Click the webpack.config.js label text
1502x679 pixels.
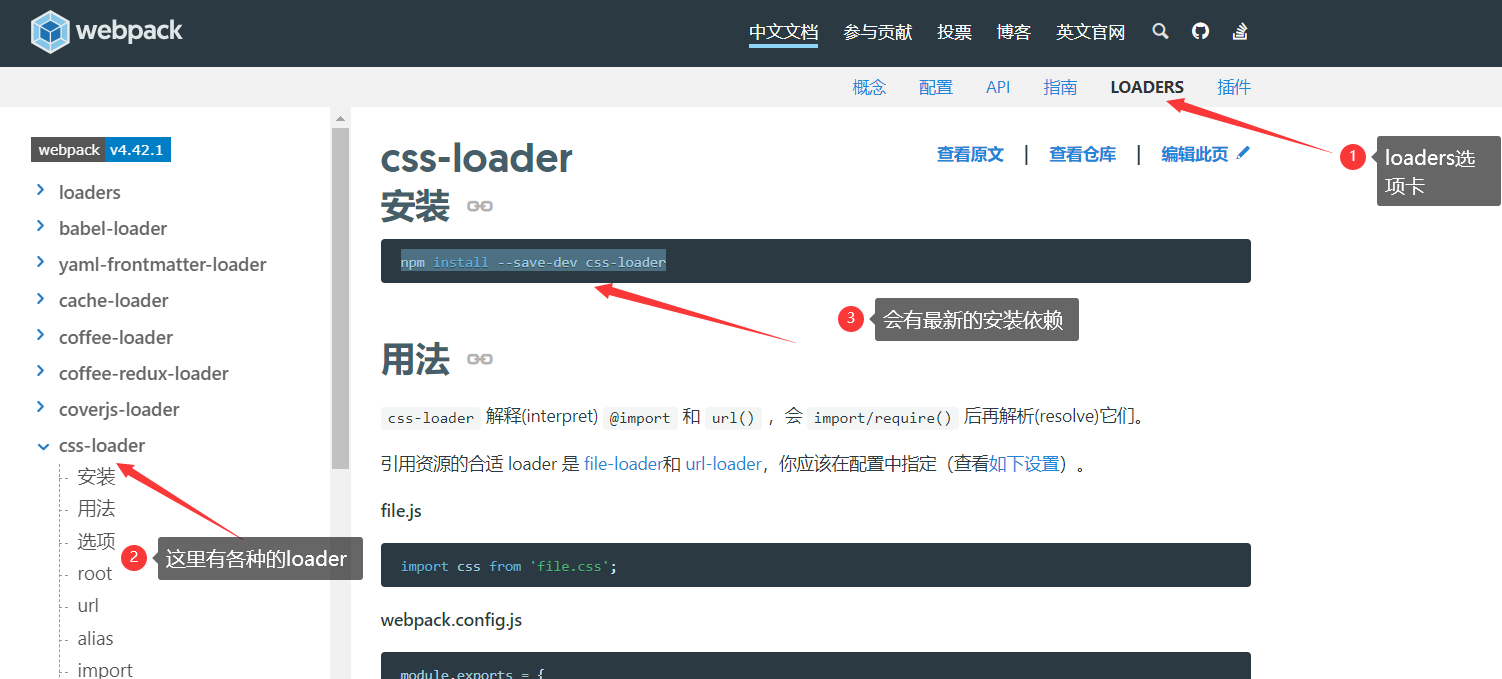(452, 620)
